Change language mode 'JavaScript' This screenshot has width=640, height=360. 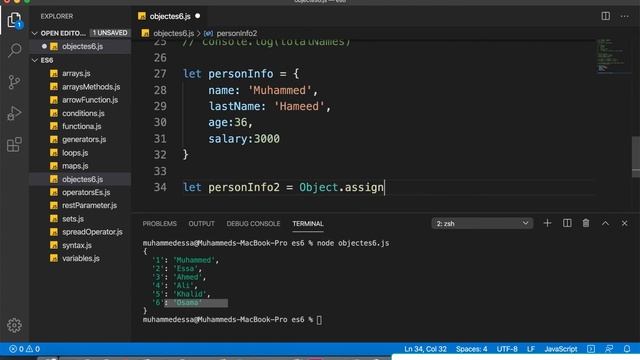(x=561, y=349)
